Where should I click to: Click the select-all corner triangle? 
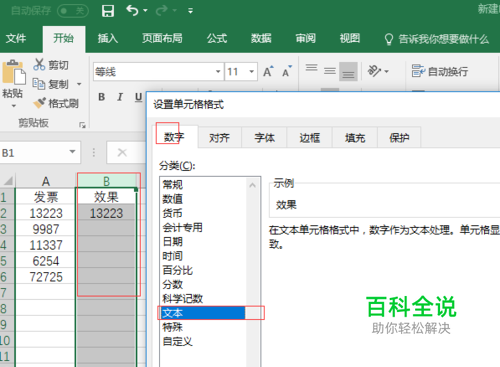[8, 181]
